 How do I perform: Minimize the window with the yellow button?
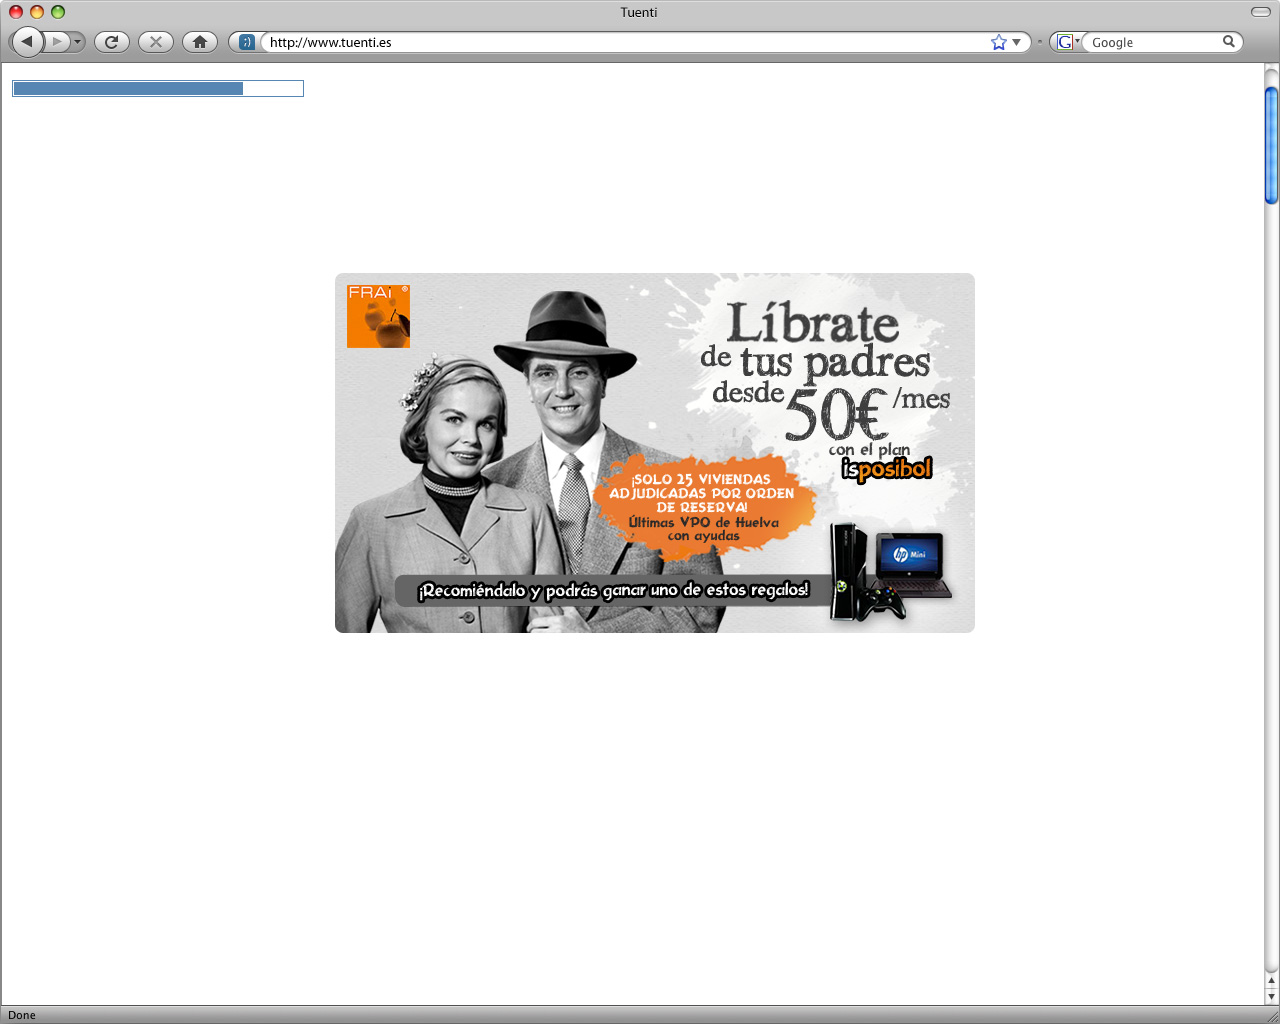tap(37, 12)
